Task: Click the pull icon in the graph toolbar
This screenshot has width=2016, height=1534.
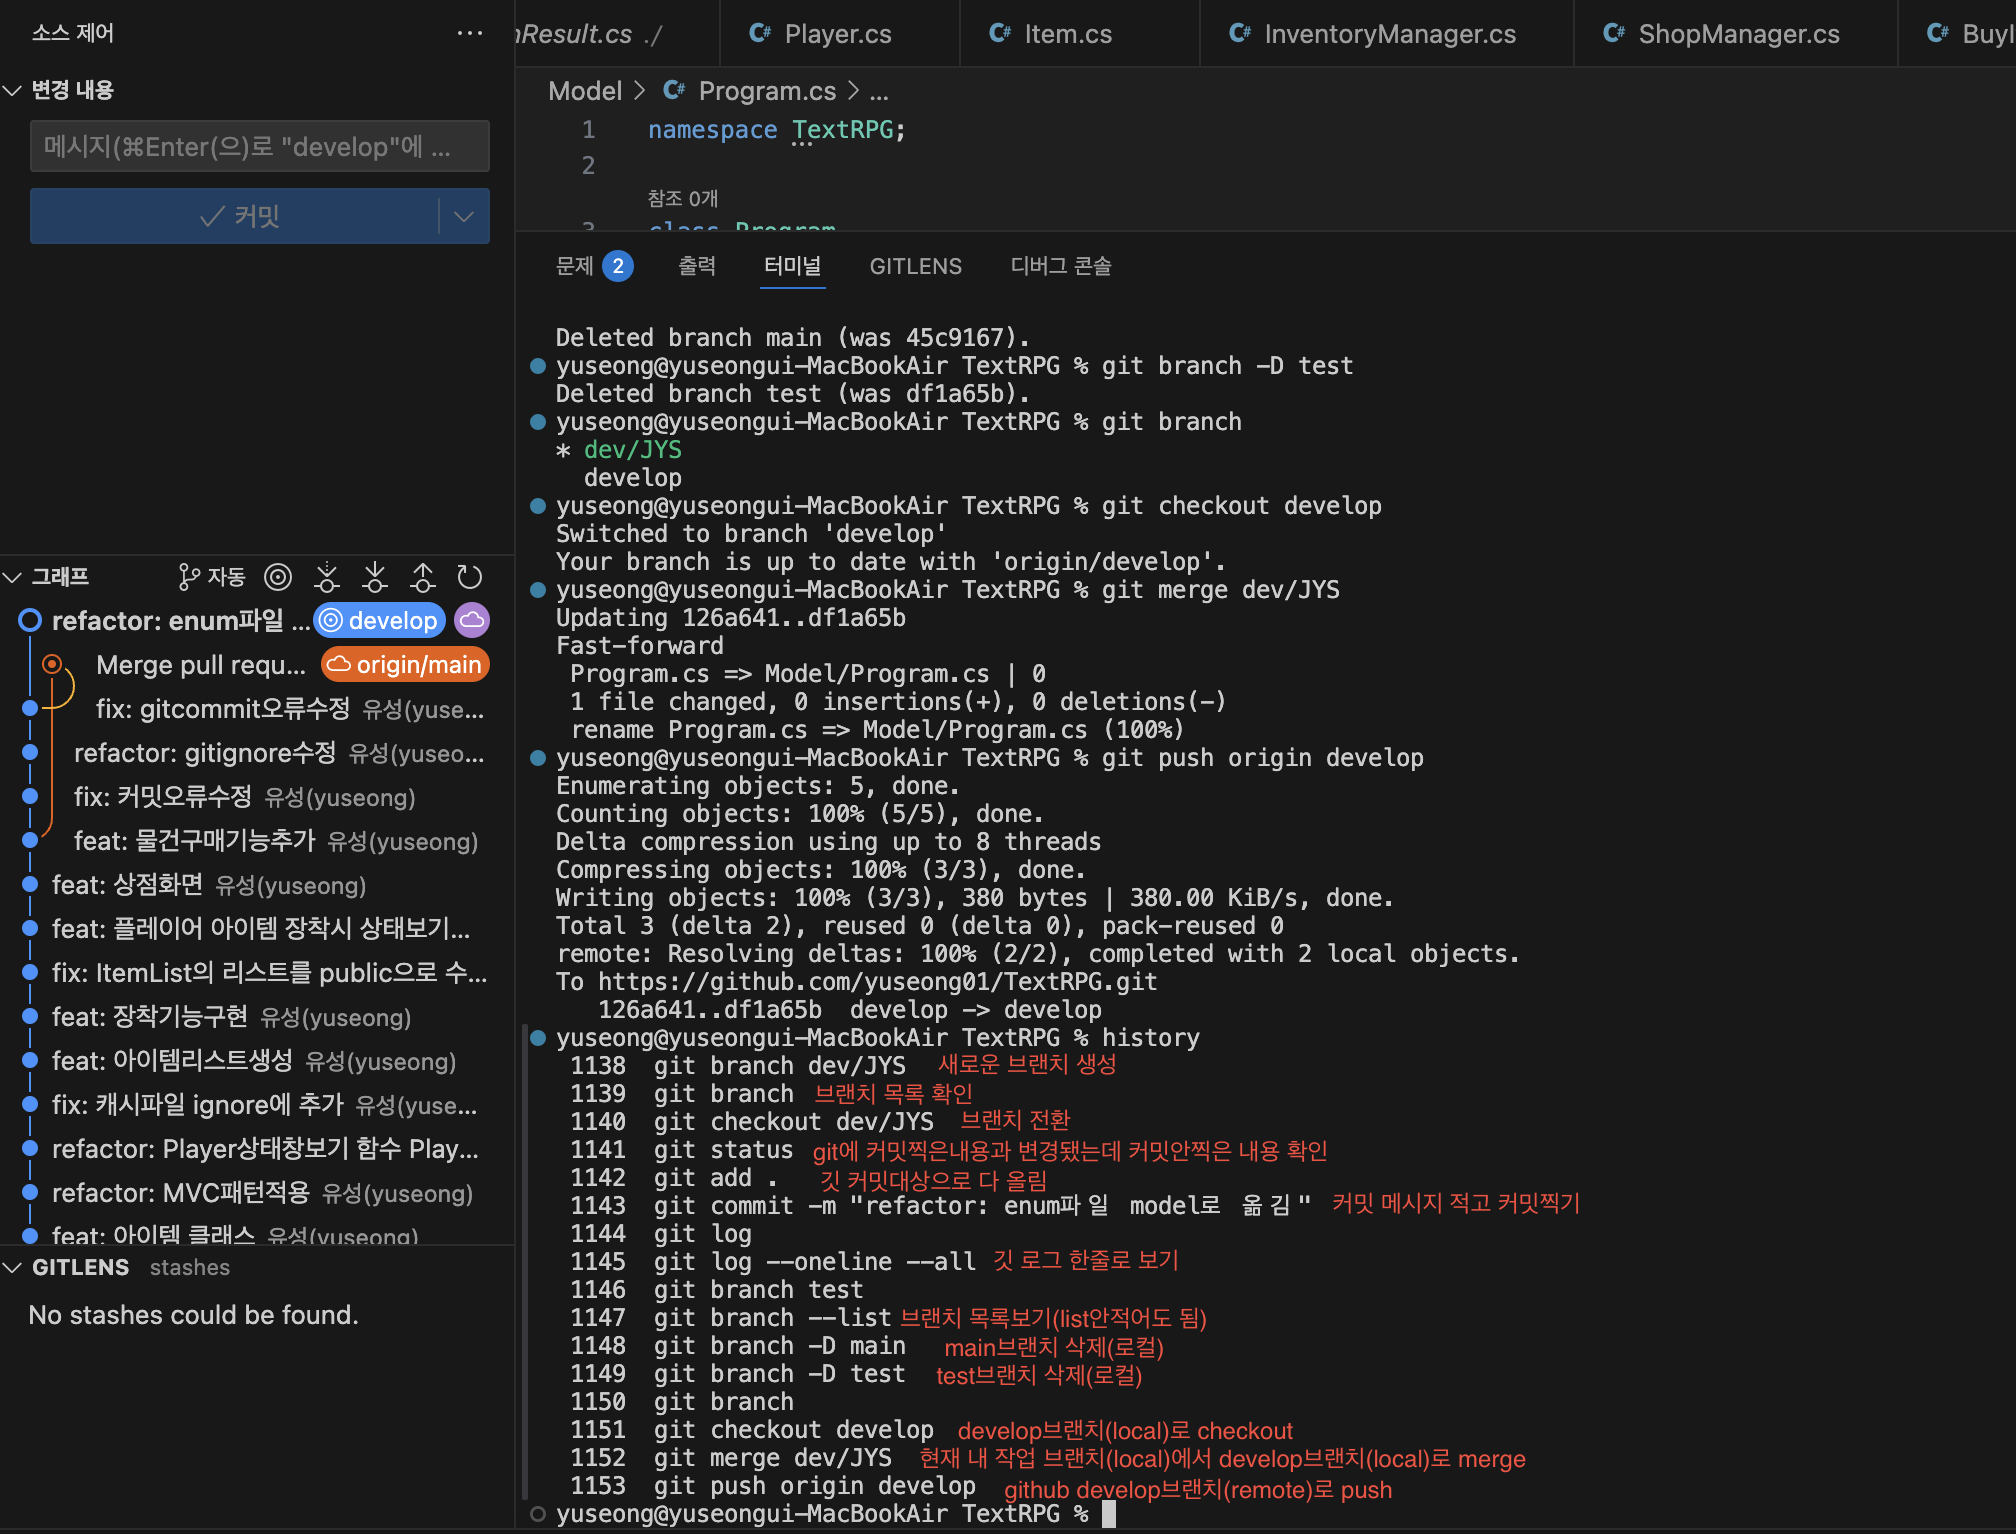Action: (x=375, y=577)
